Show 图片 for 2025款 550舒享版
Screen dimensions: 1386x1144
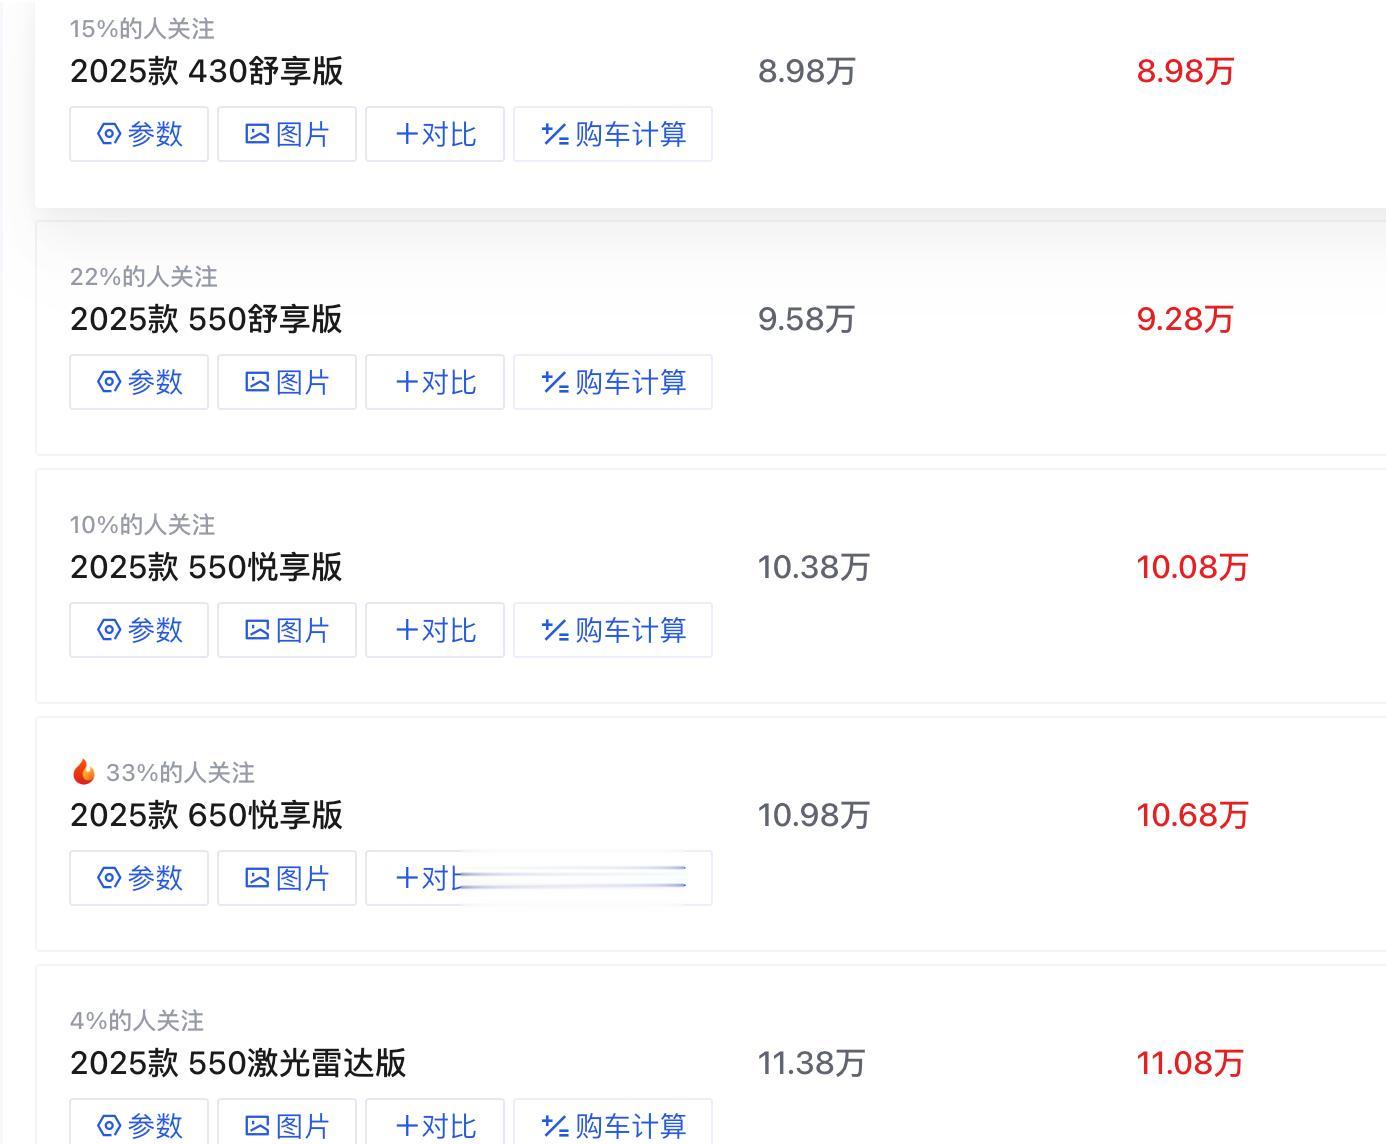coord(287,382)
